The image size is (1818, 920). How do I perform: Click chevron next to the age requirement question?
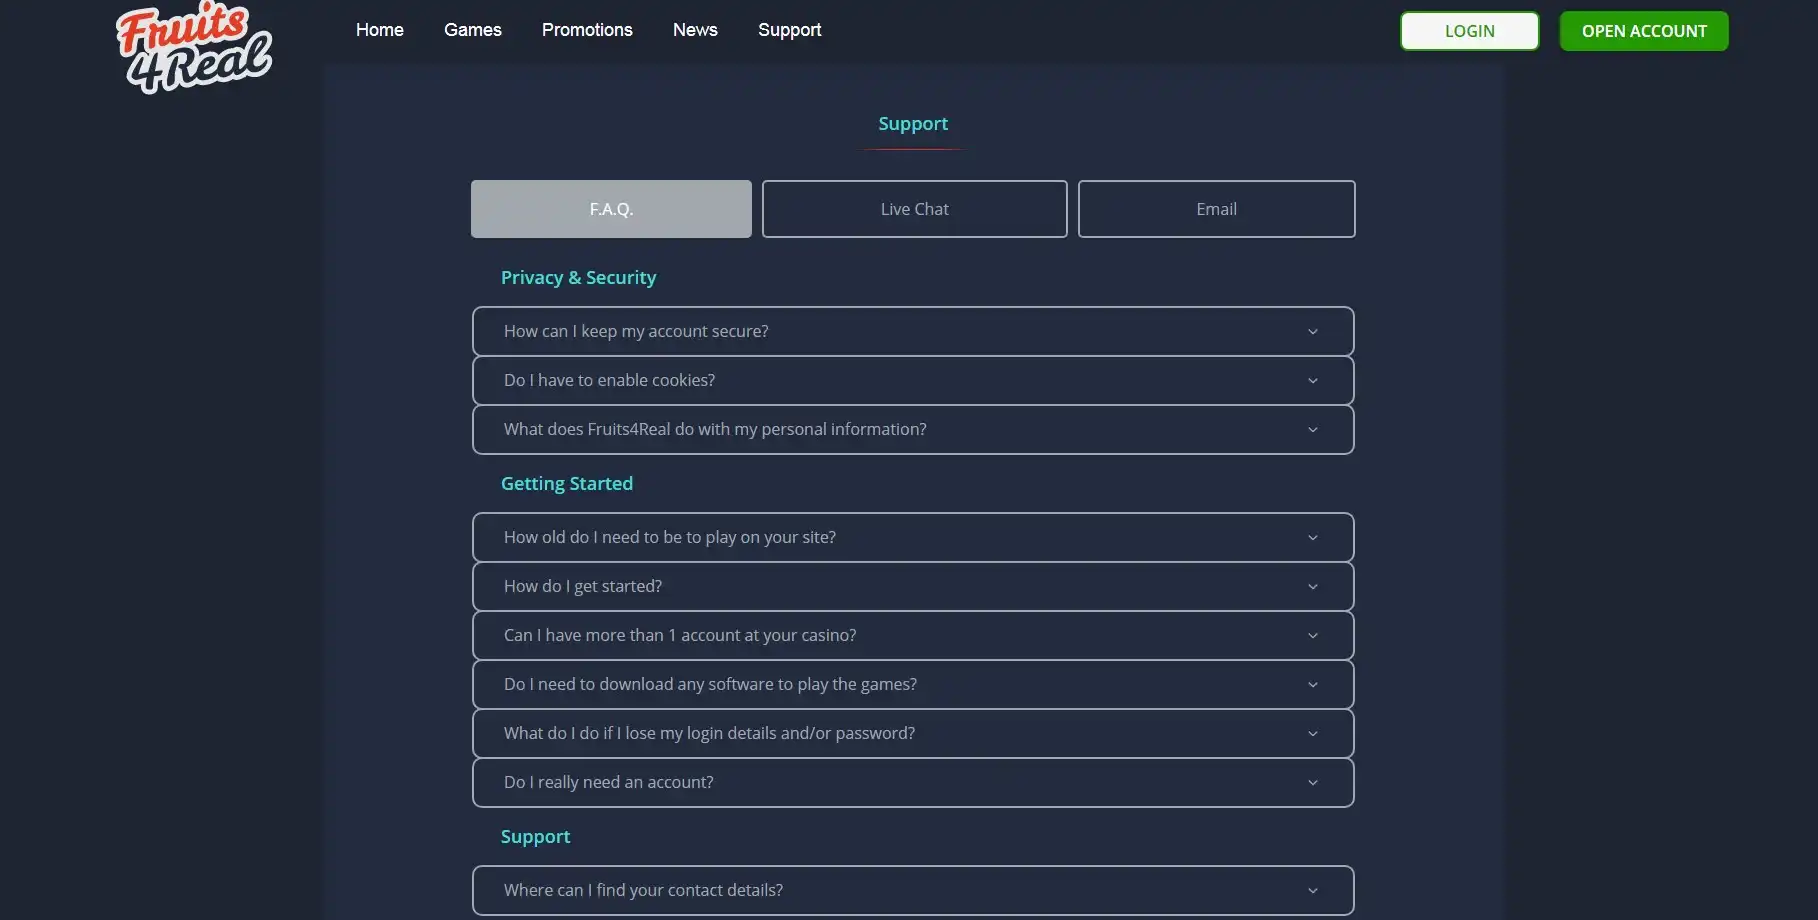click(1312, 538)
